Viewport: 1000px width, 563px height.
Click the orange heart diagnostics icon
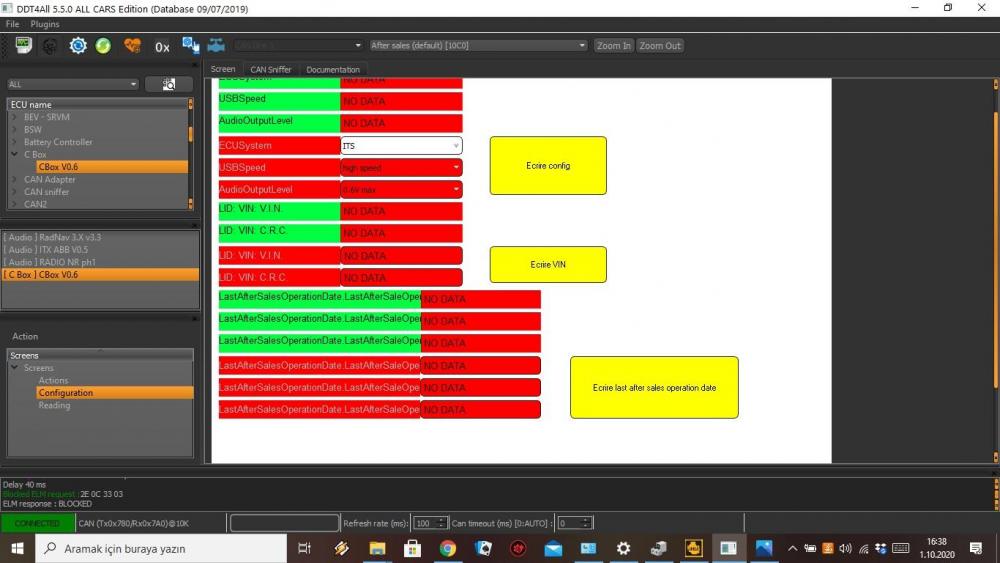(x=133, y=46)
